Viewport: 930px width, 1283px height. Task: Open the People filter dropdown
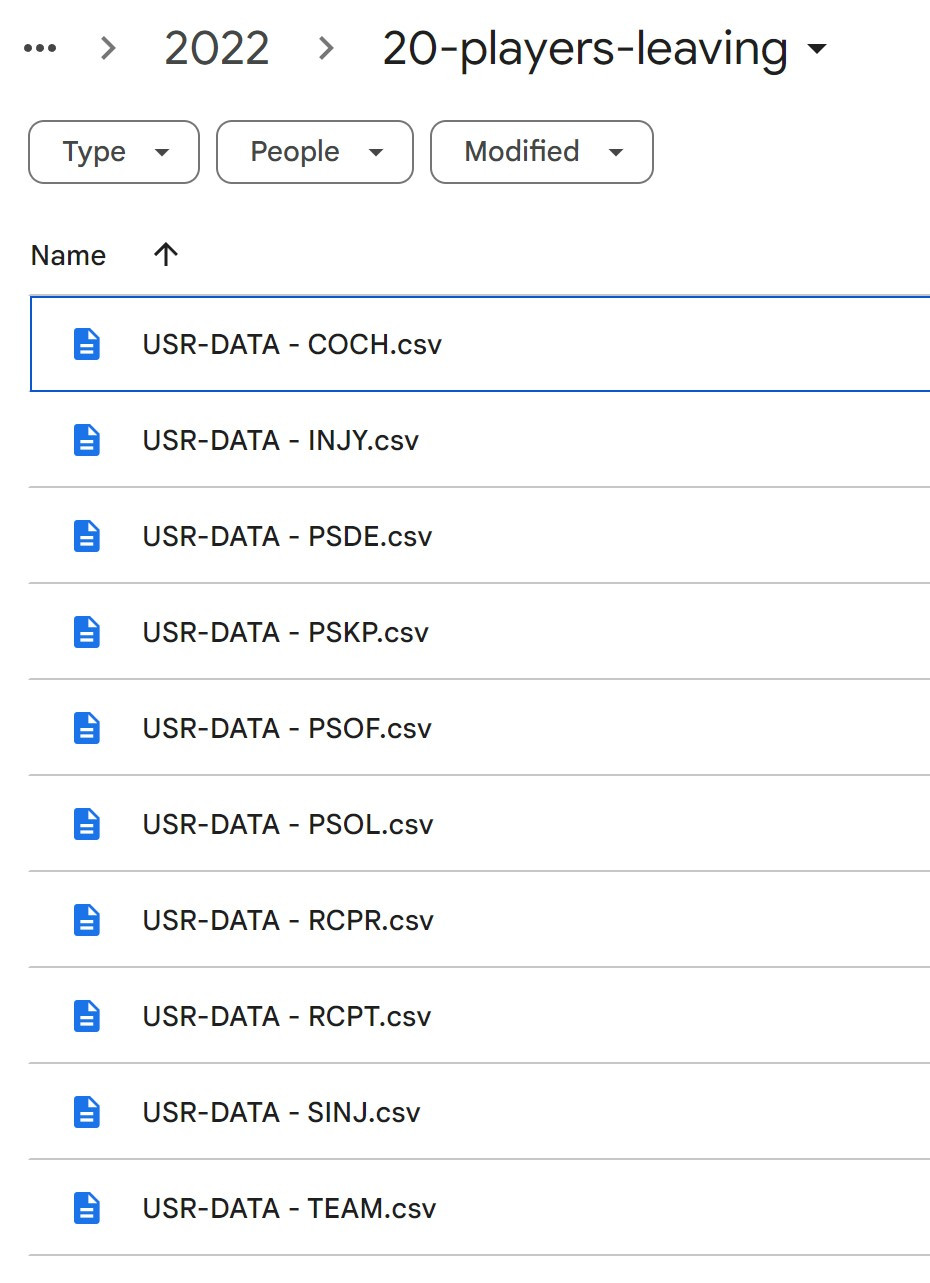[x=314, y=152]
